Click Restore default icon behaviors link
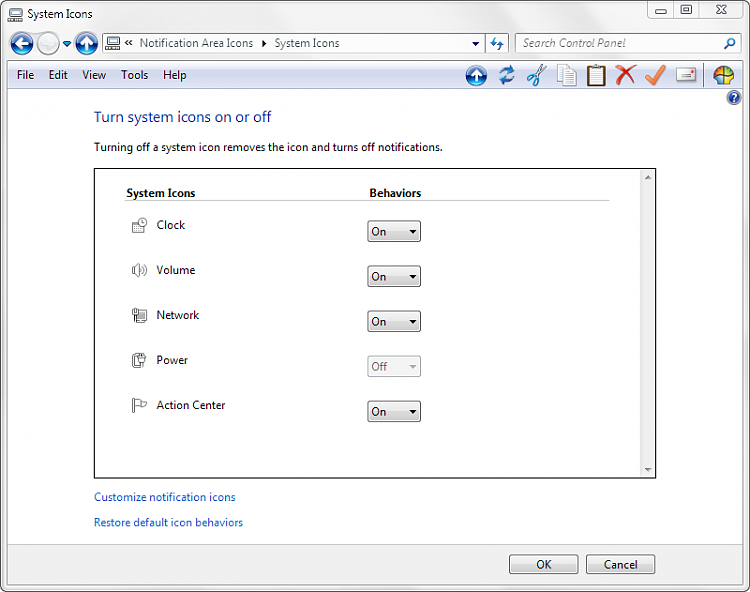 coord(168,523)
